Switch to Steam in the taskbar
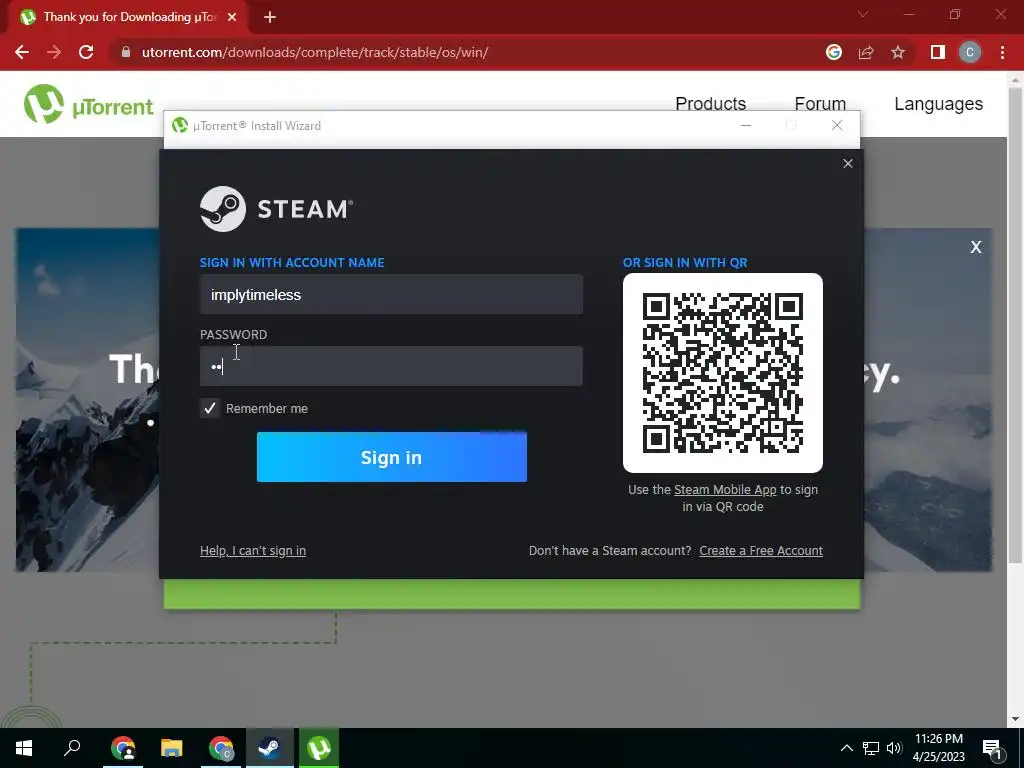Viewport: 1024px width, 768px height. tap(270, 748)
